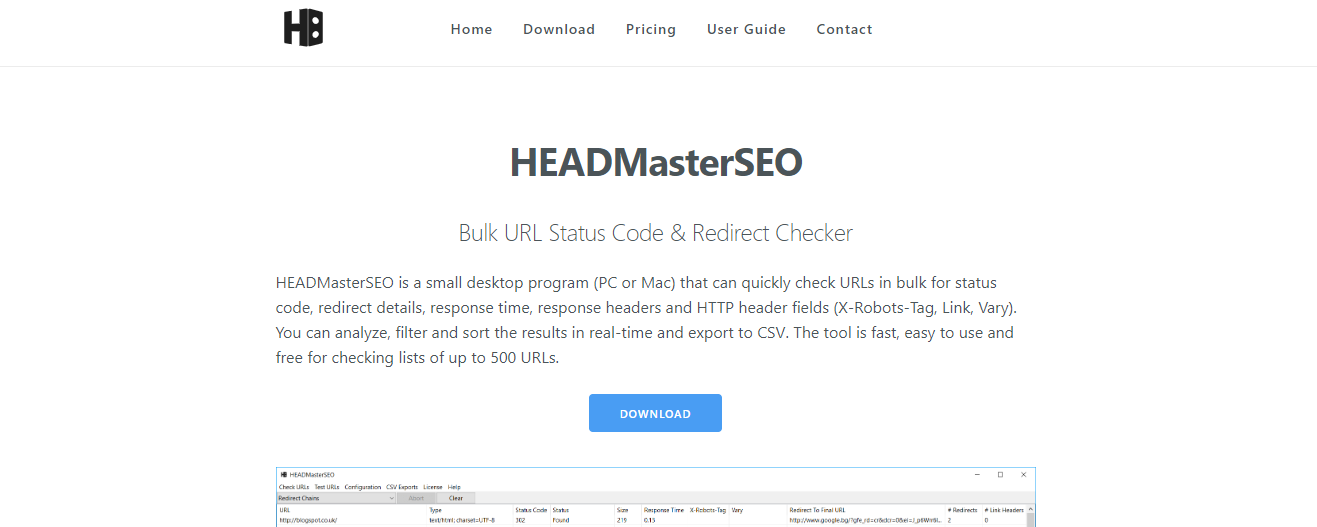Click the Clear button in the app toolbar

tap(456, 498)
